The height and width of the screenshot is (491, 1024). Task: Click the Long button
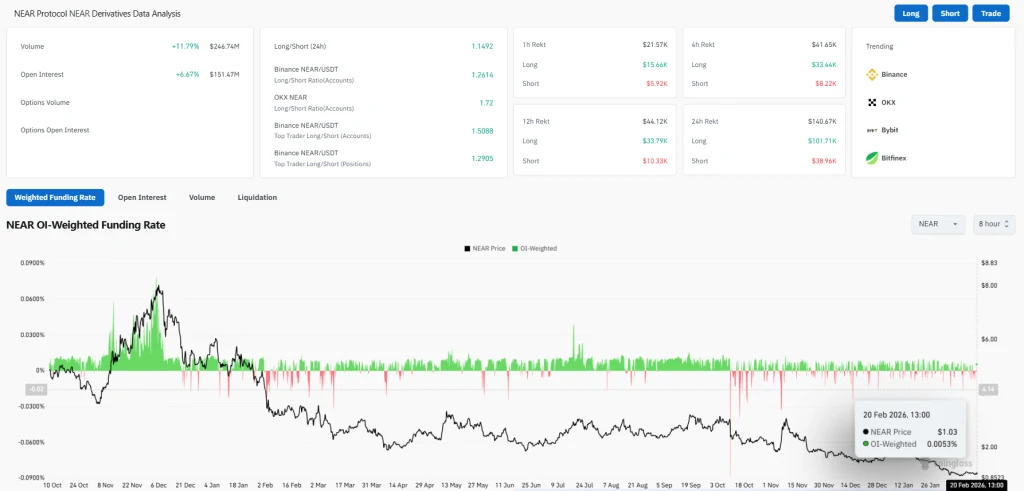click(x=911, y=14)
